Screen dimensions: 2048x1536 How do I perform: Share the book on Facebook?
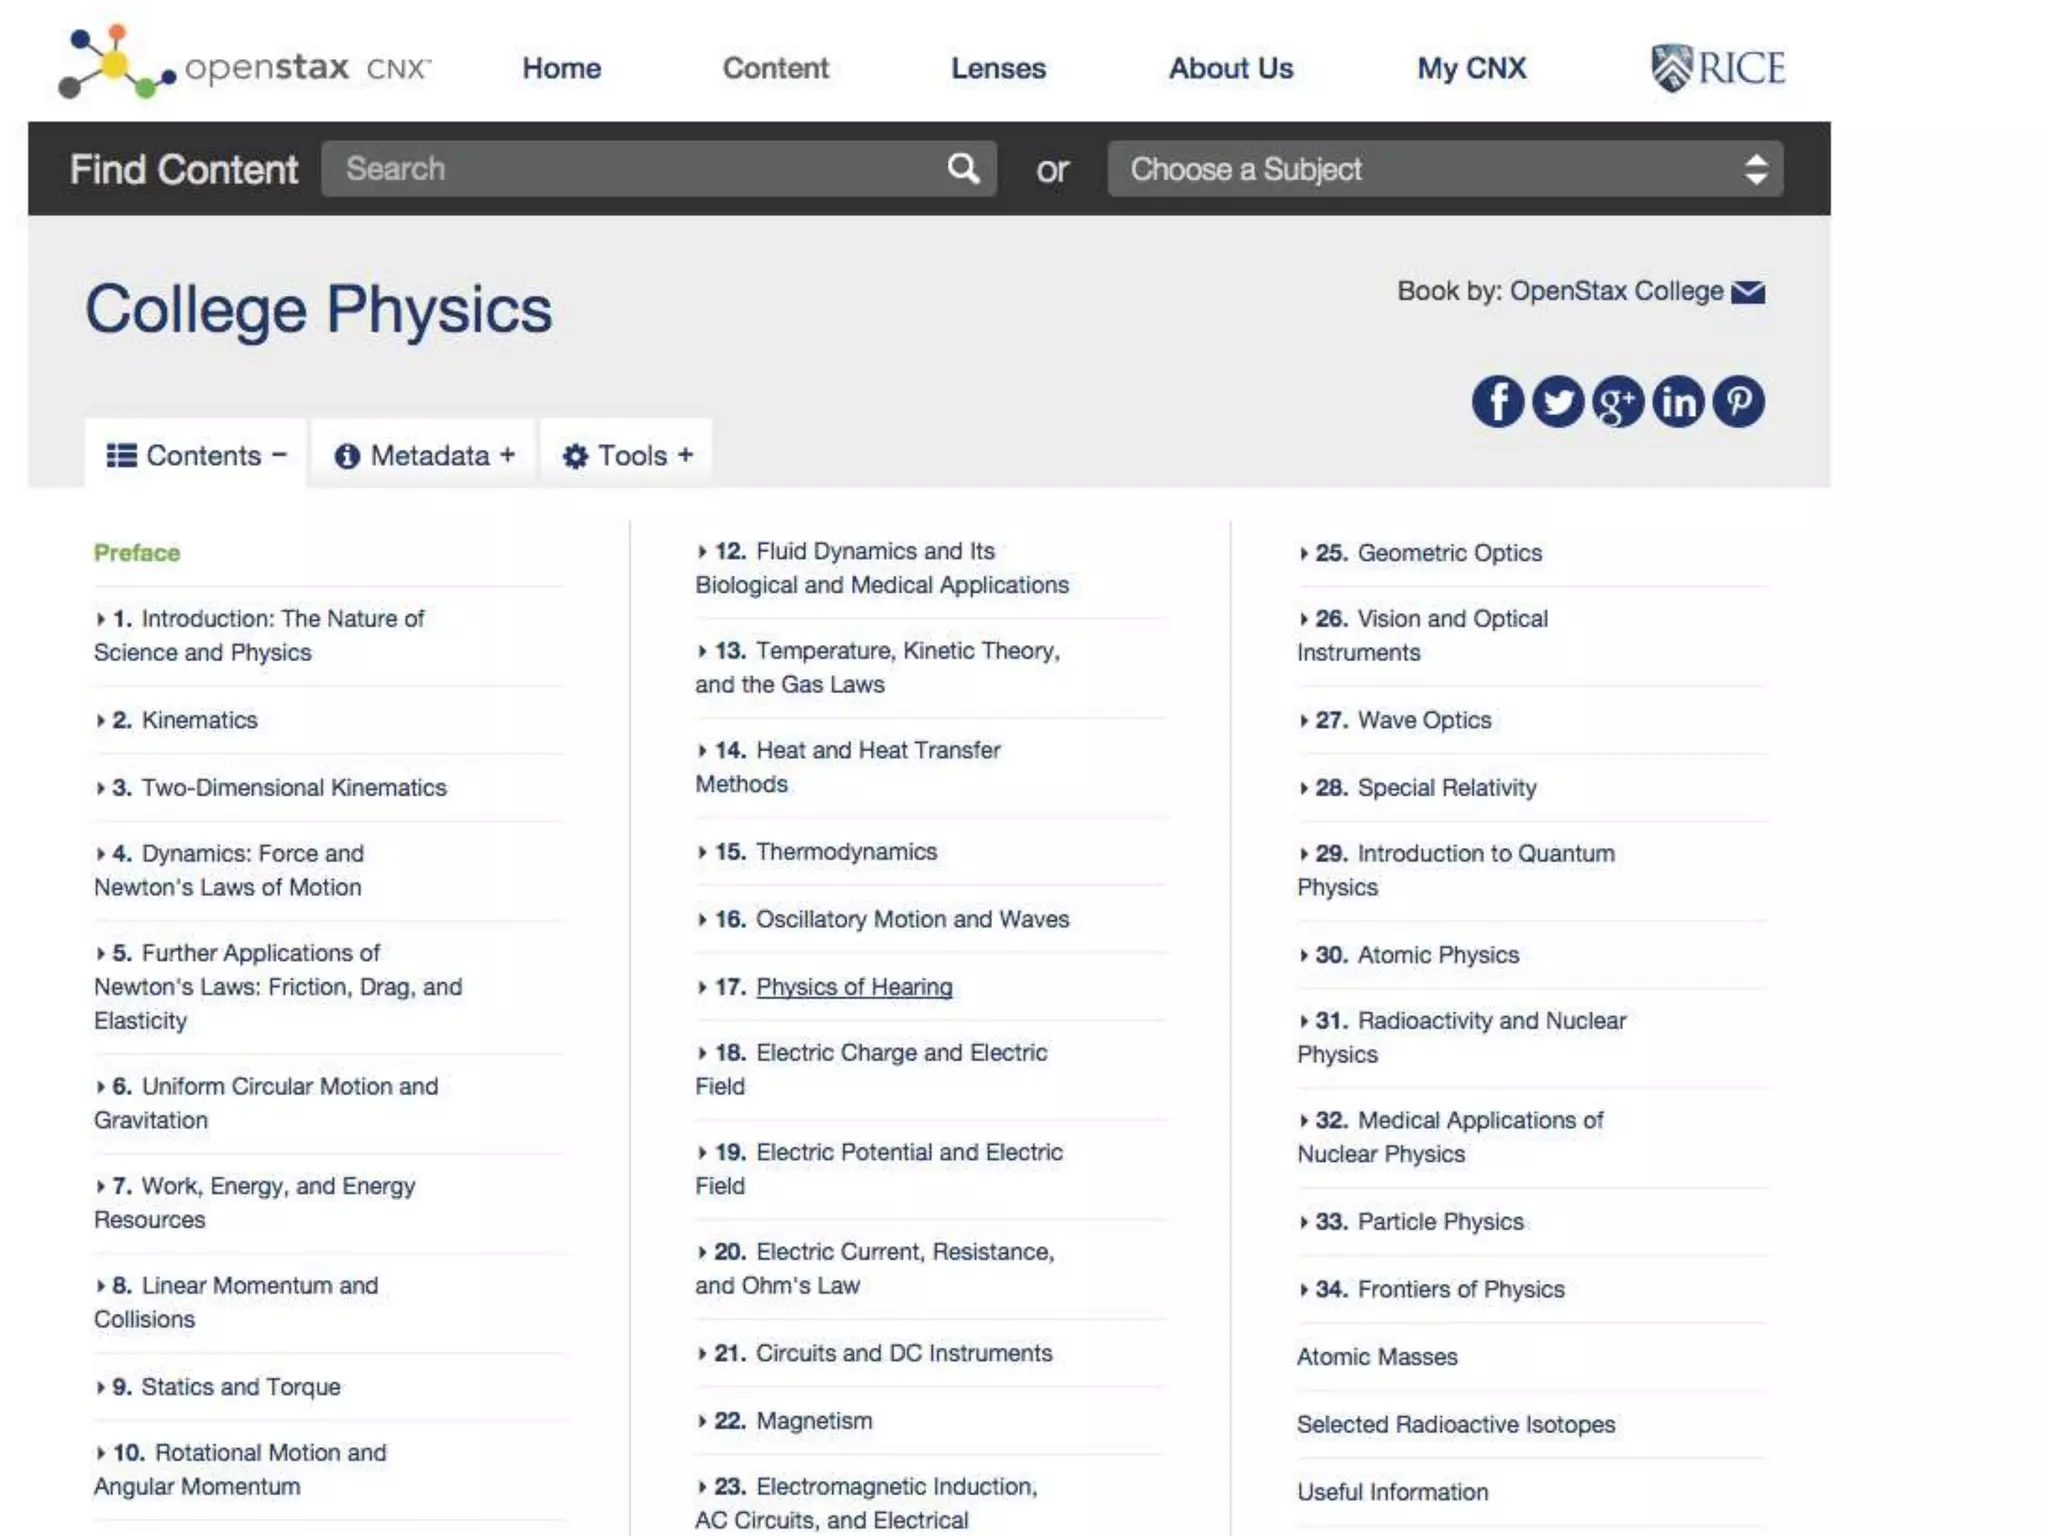[1497, 402]
